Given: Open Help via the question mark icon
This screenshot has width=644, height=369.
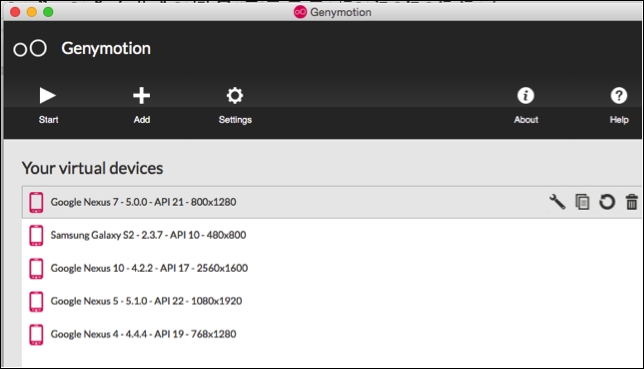Looking at the screenshot, I should [619, 96].
